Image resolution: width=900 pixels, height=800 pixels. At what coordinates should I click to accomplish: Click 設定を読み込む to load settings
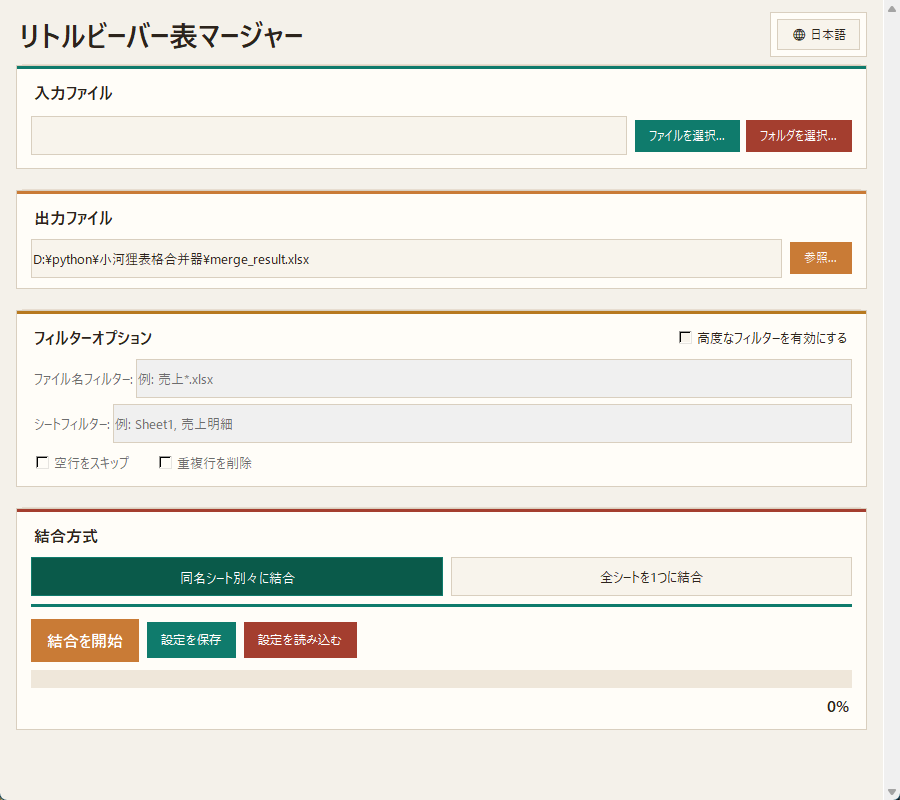300,640
